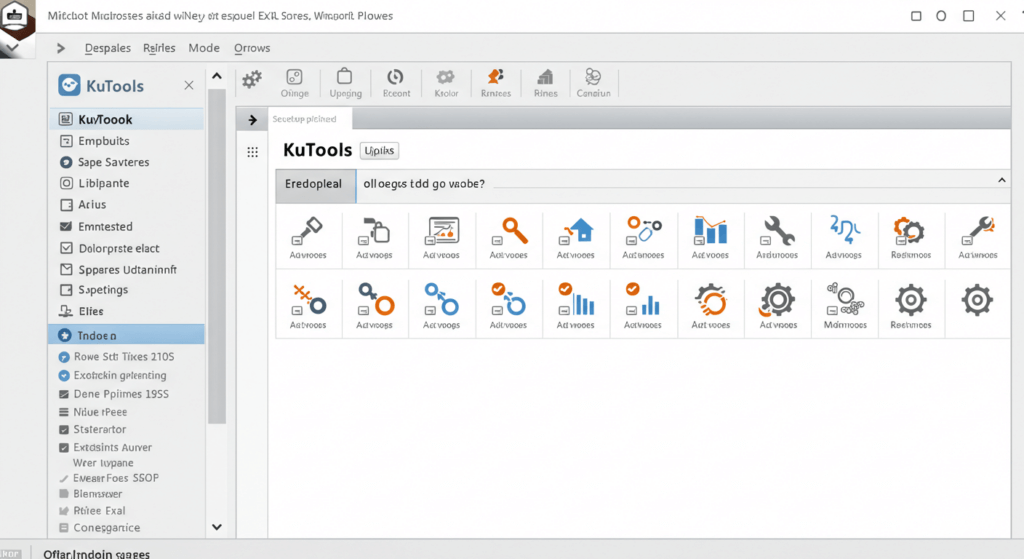Toggle the Dolorprste elact checkbox
The width and height of the screenshot is (1024, 559).
click(x=66, y=248)
